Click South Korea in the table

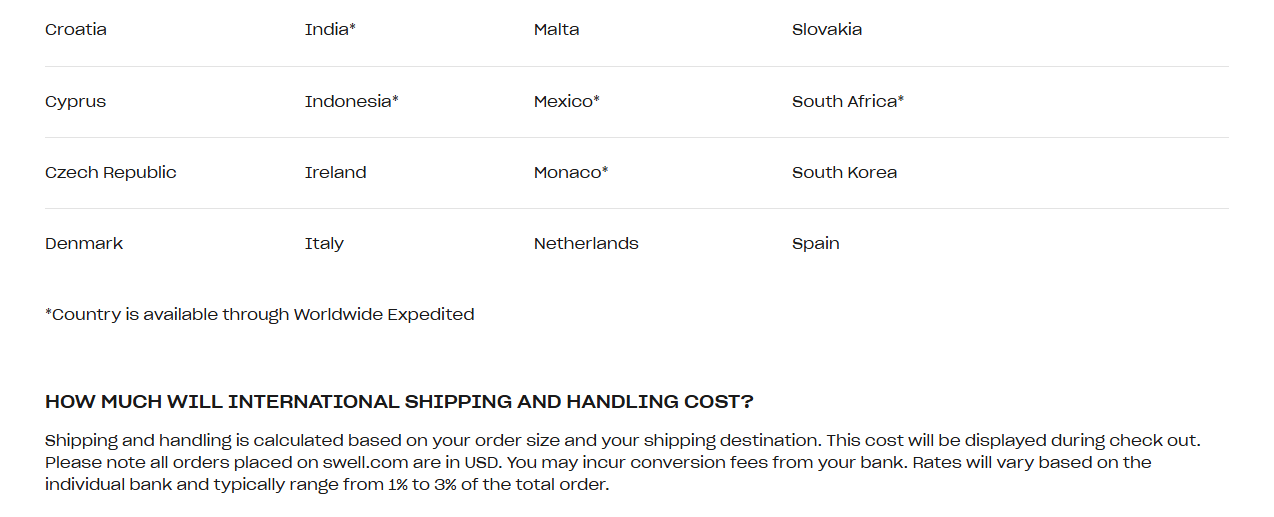844,172
